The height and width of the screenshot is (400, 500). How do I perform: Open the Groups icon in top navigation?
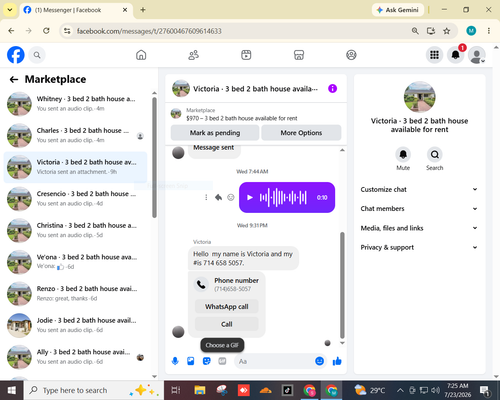[x=351, y=55]
